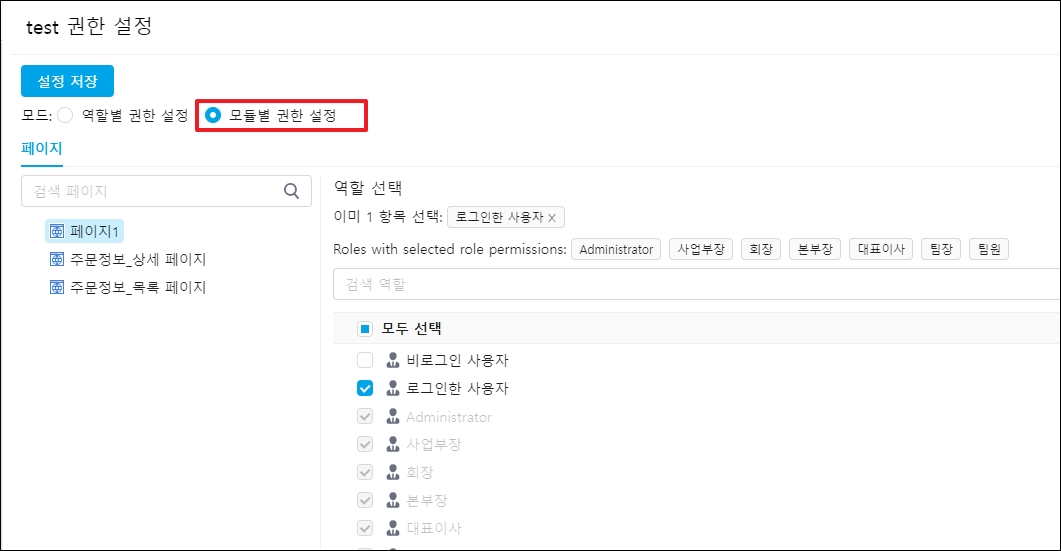This screenshot has width=1061, height=551.
Task: Uncheck the 로그인한 사용자 checkbox
Action: click(x=365, y=388)
